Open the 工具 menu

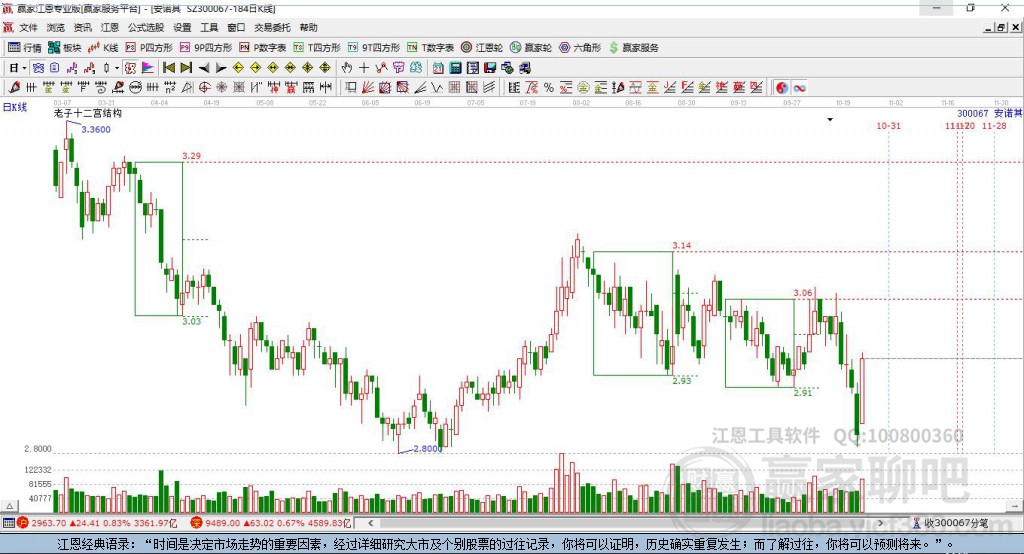click(x=209, y=27)
